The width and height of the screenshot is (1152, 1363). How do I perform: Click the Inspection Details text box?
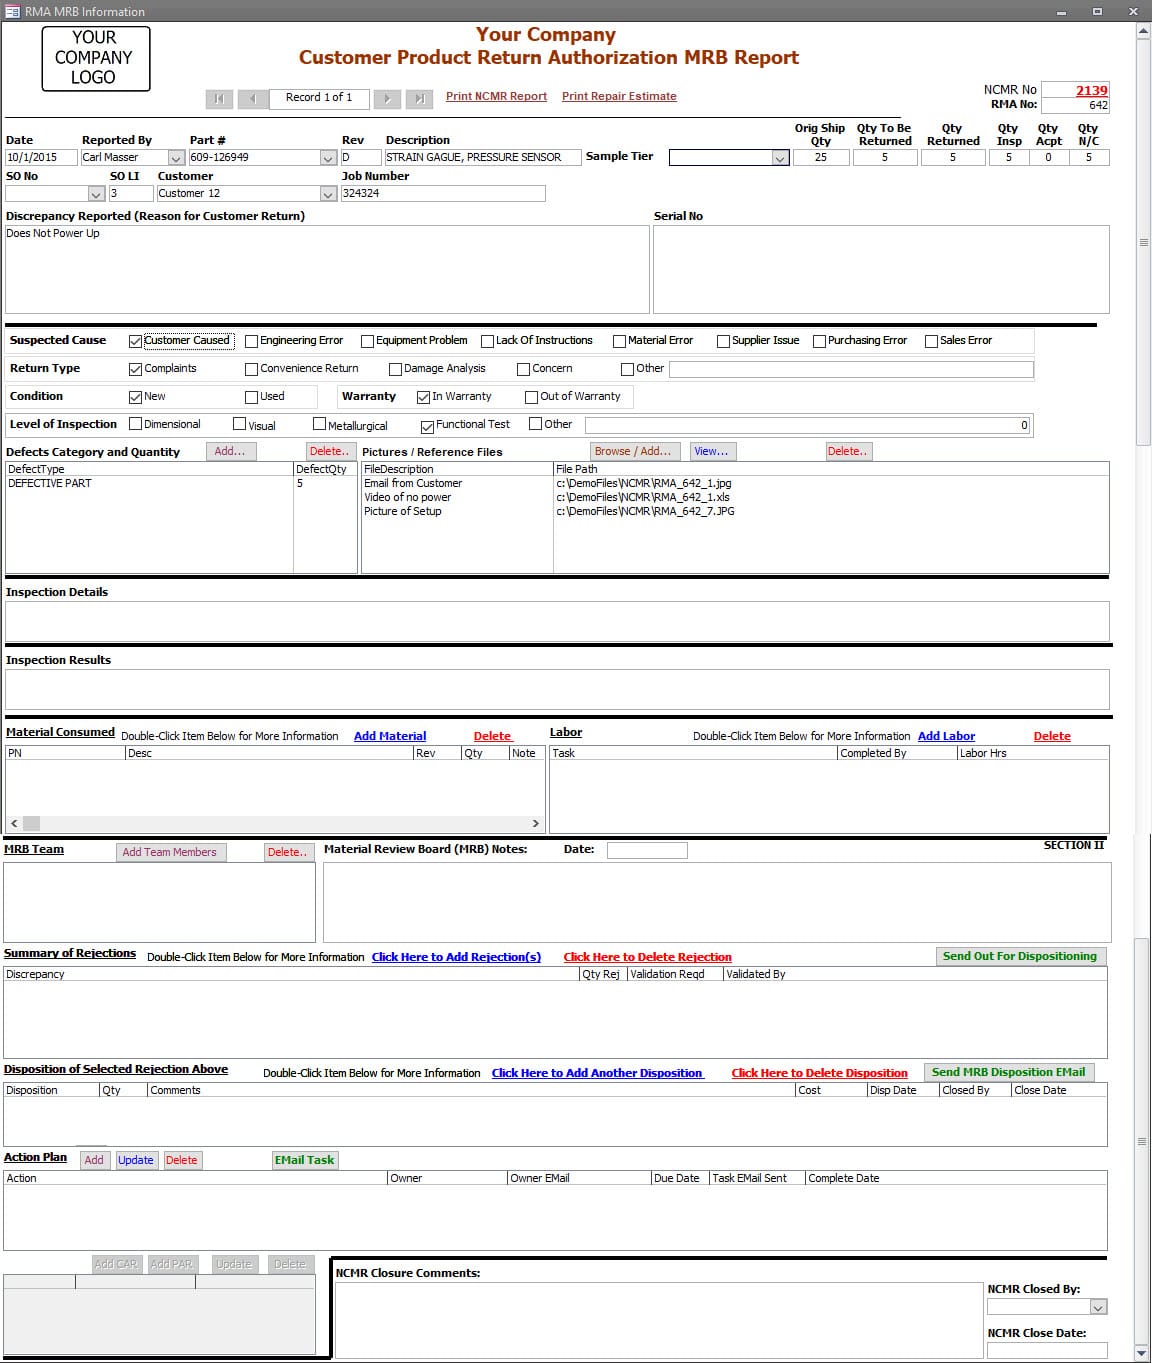pos(557,621)
